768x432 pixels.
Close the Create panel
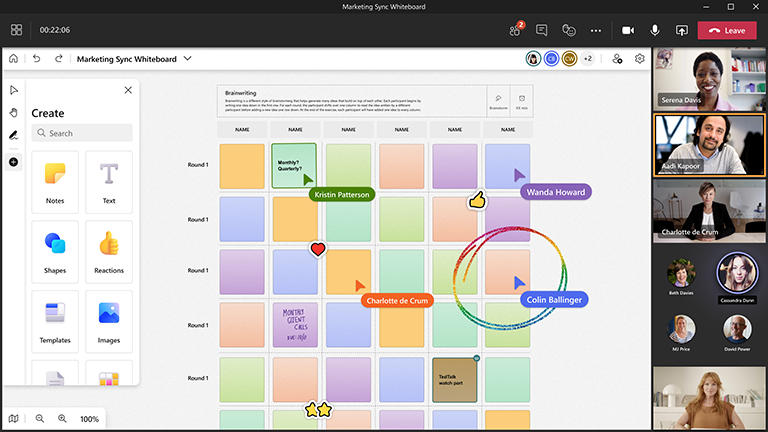(128, 90)
